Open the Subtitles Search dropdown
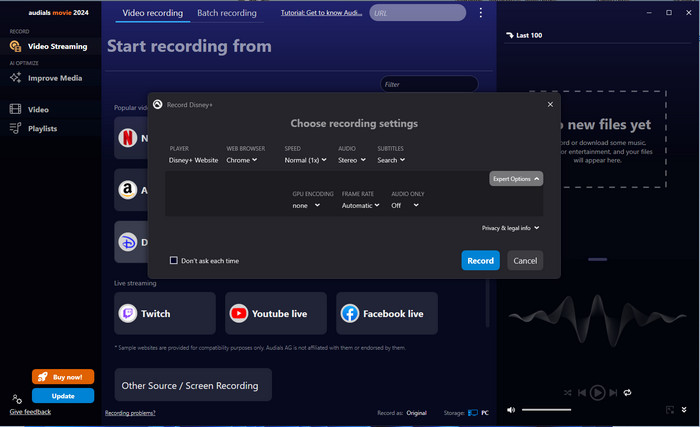This screenshot has width=700, height=427. coord(392,160)
